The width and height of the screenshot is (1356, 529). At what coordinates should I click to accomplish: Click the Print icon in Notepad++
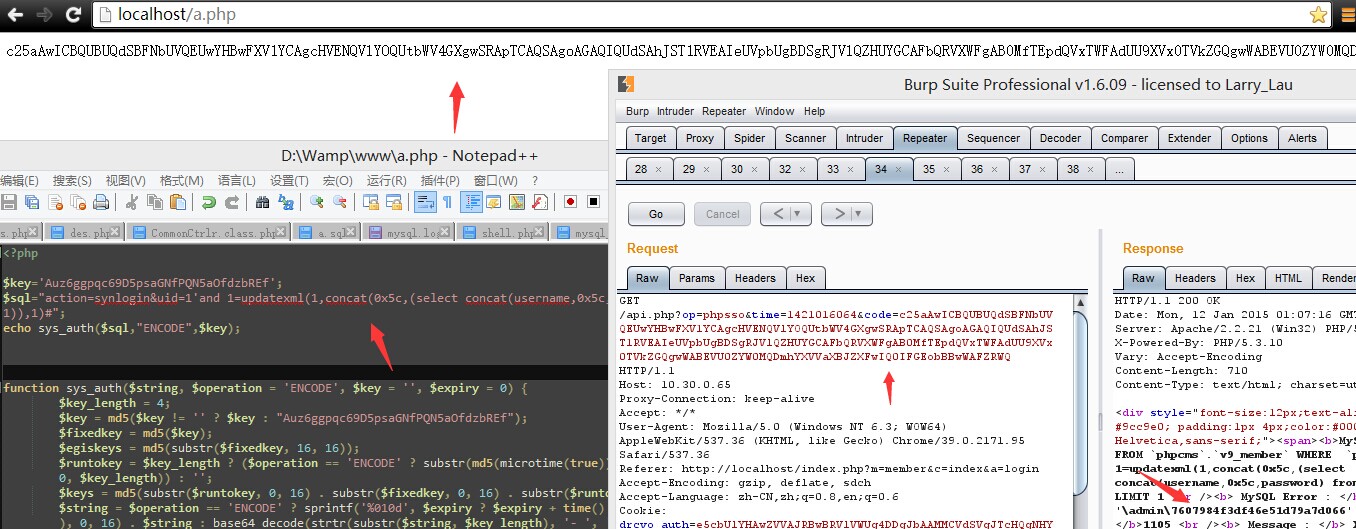tap(101, 202)
